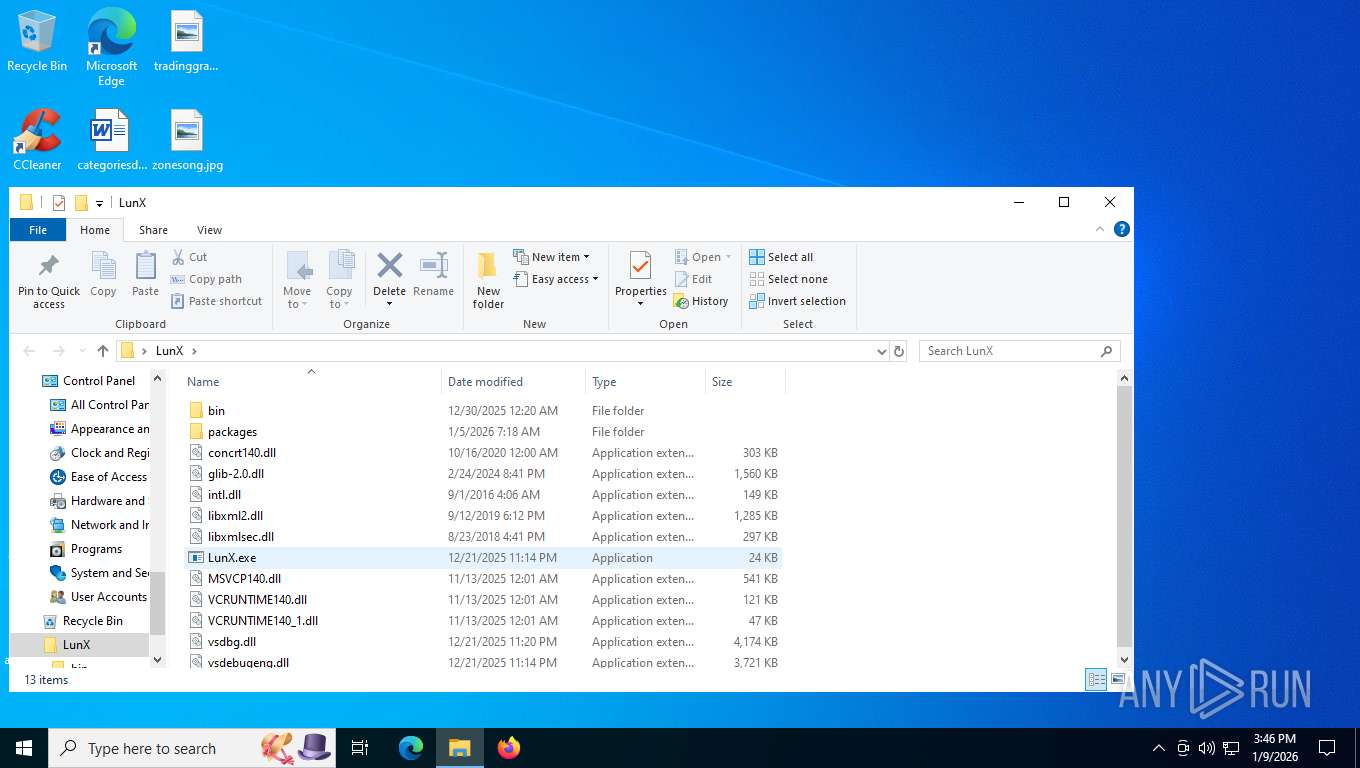Sort by Date modified column
The width and height of the screenshot is (1360, 768).
(x=513, y=382)
